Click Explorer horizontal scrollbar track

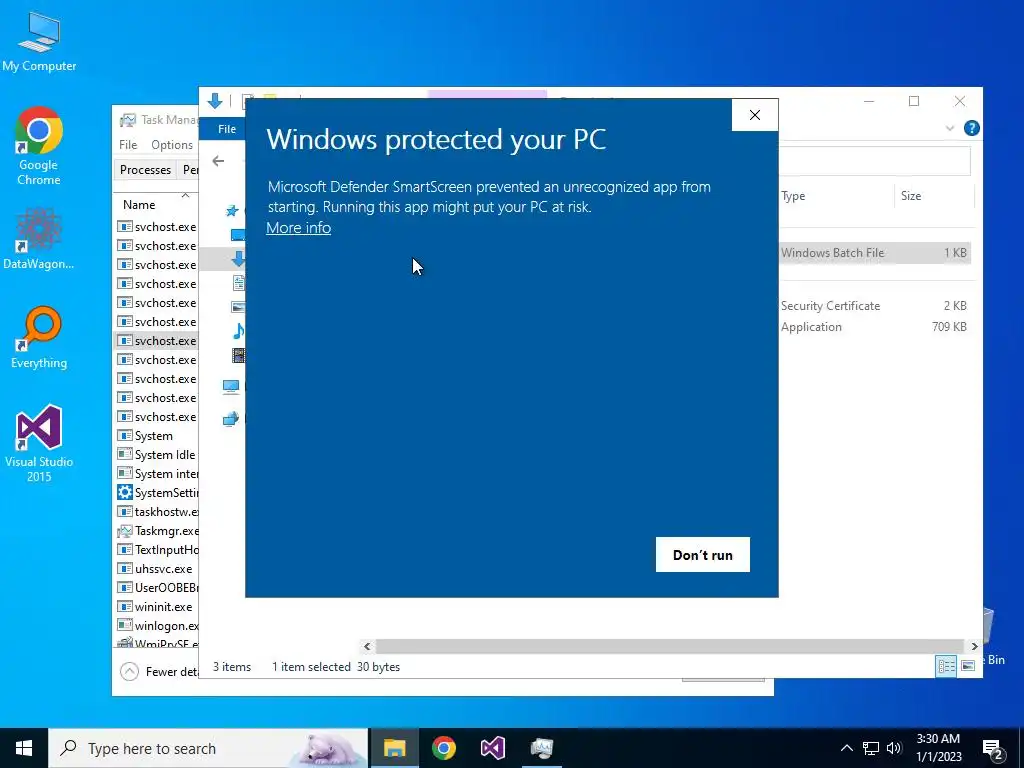tap(670, 647)
